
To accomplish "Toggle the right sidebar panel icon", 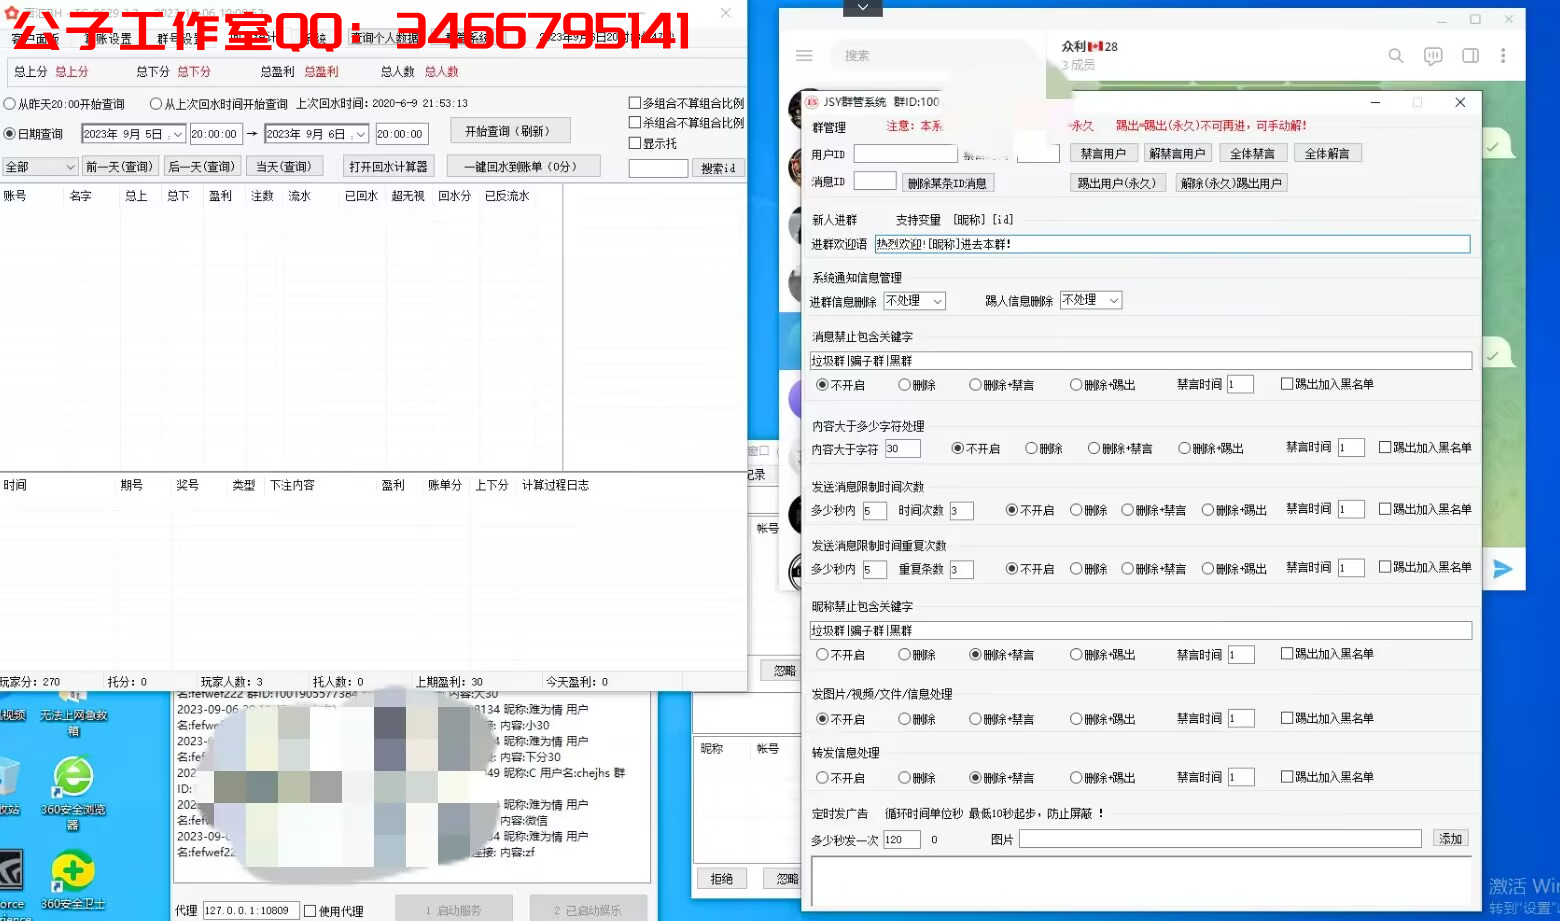I will pos(1470,56).
